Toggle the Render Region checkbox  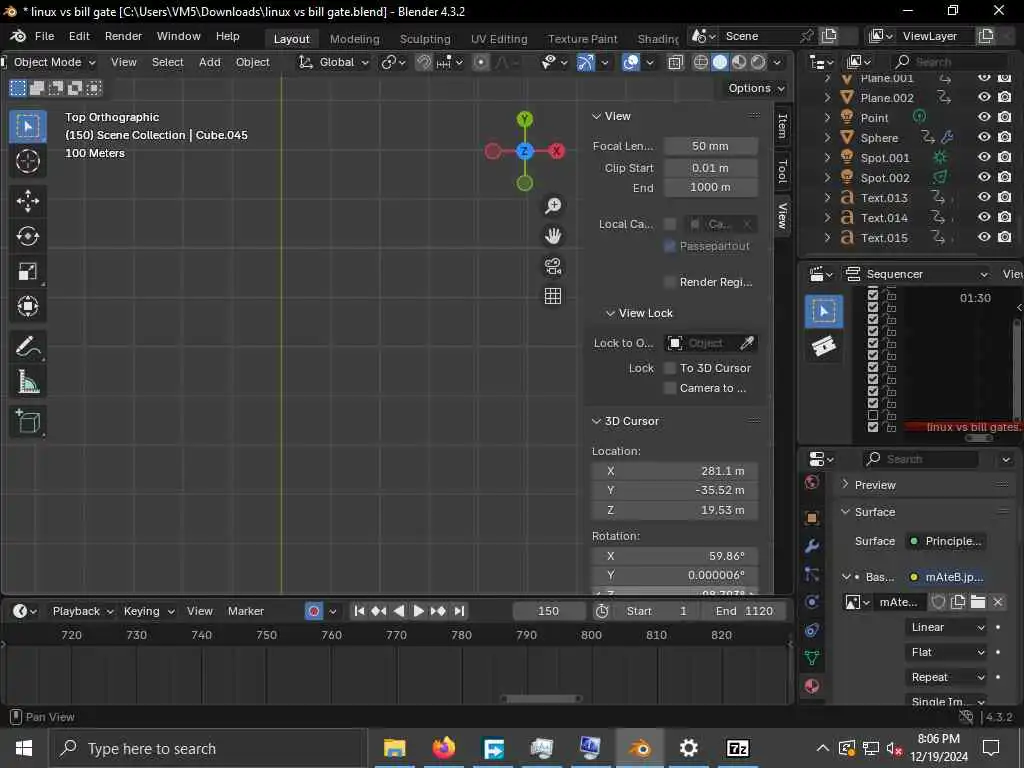tap(670, 282)
